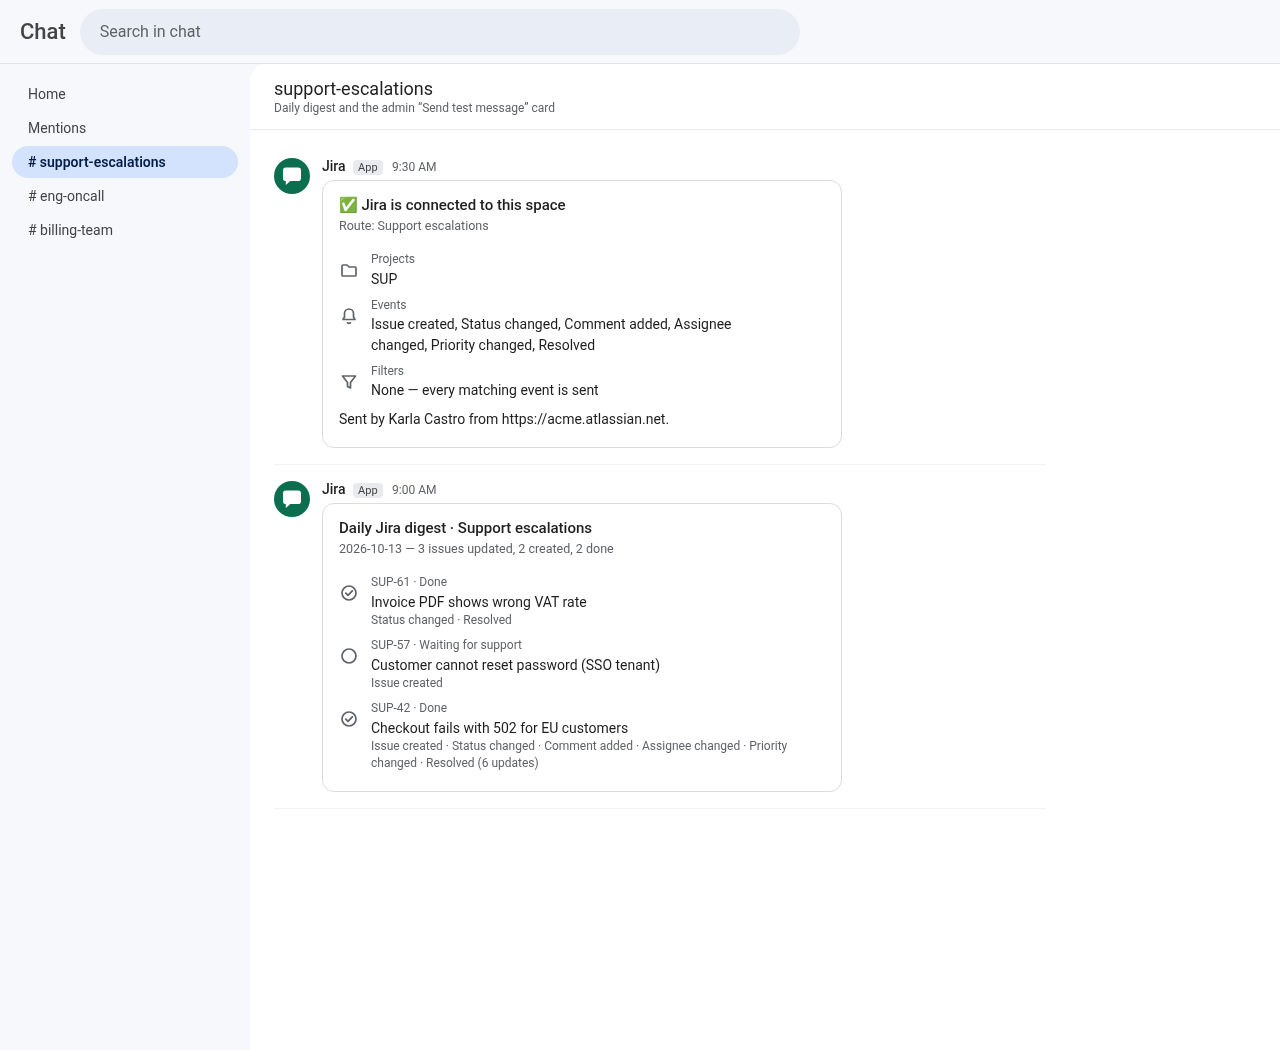
Task: Open issue Customer cannot reset password (SSO tenant)
Action: pyautogui.click(x=515, y=665)
